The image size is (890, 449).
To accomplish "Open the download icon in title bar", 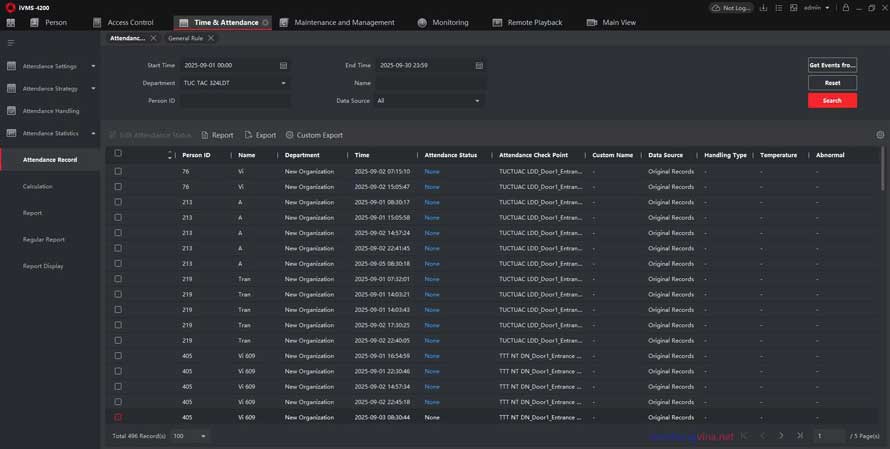I will tap(764, 7).
